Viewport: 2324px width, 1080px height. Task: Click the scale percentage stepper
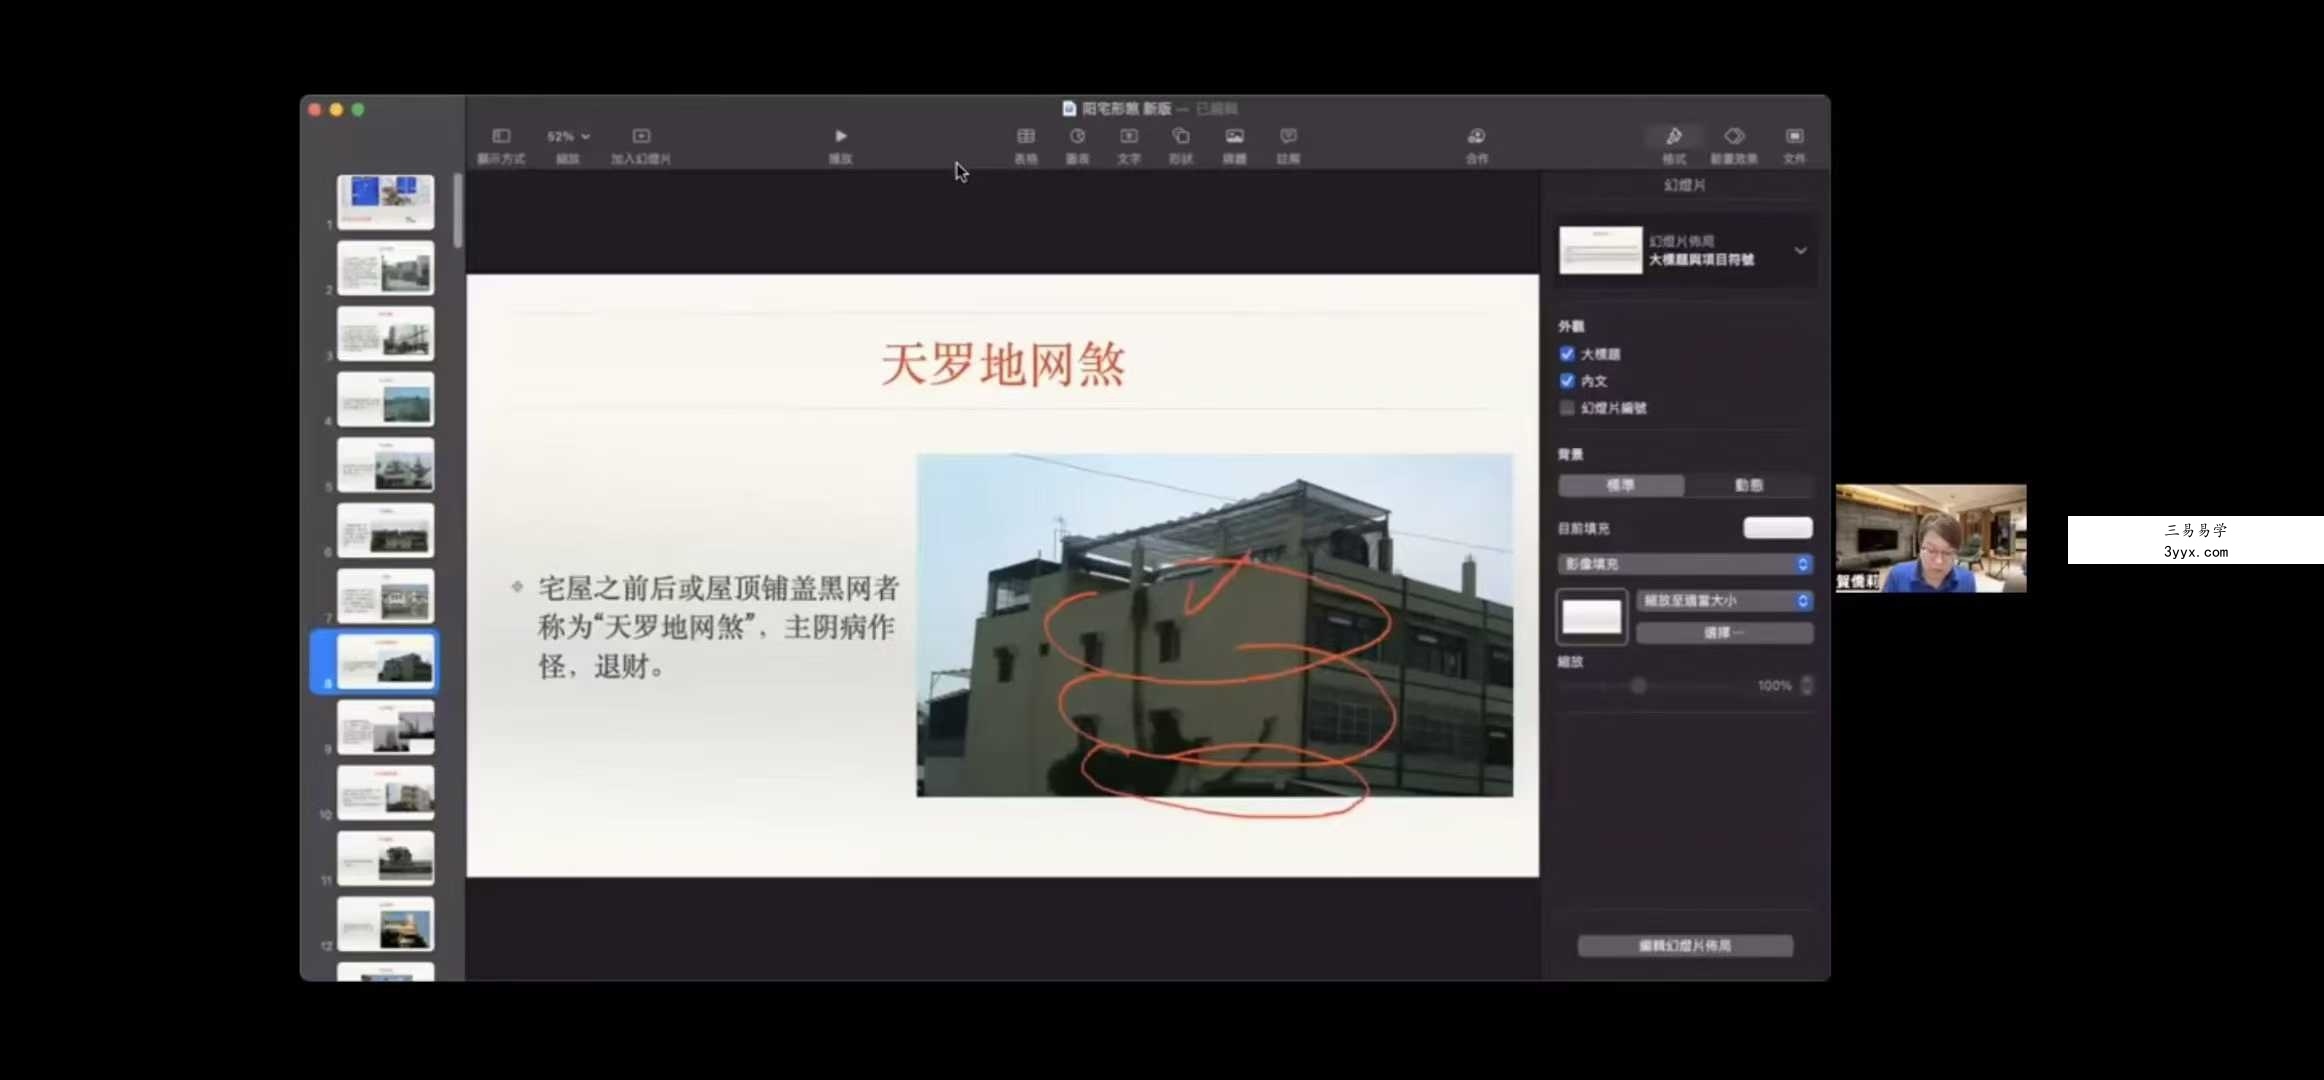pyautogui.click(x=1806, y=685)
